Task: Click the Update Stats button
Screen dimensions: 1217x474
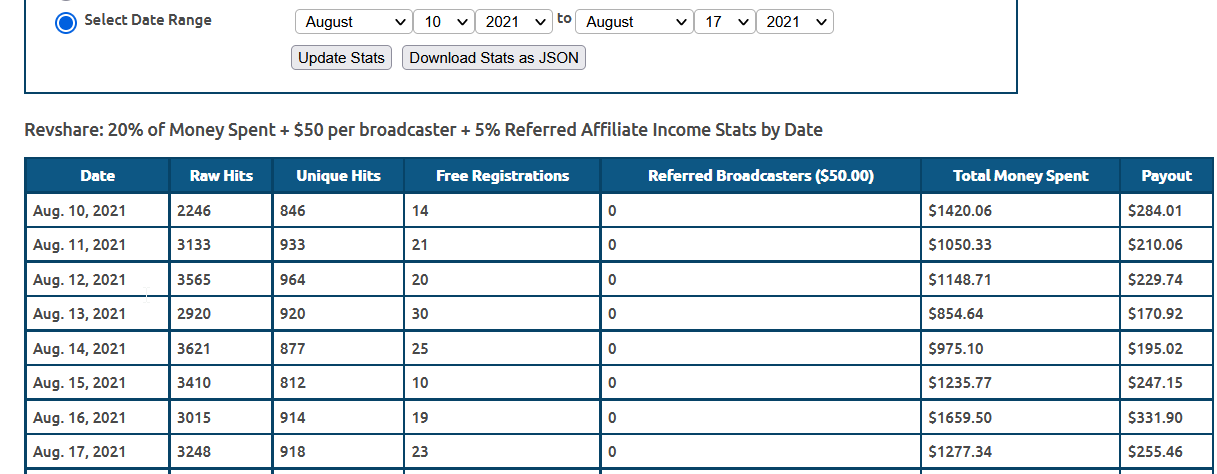Action: (x=342, y=58)
